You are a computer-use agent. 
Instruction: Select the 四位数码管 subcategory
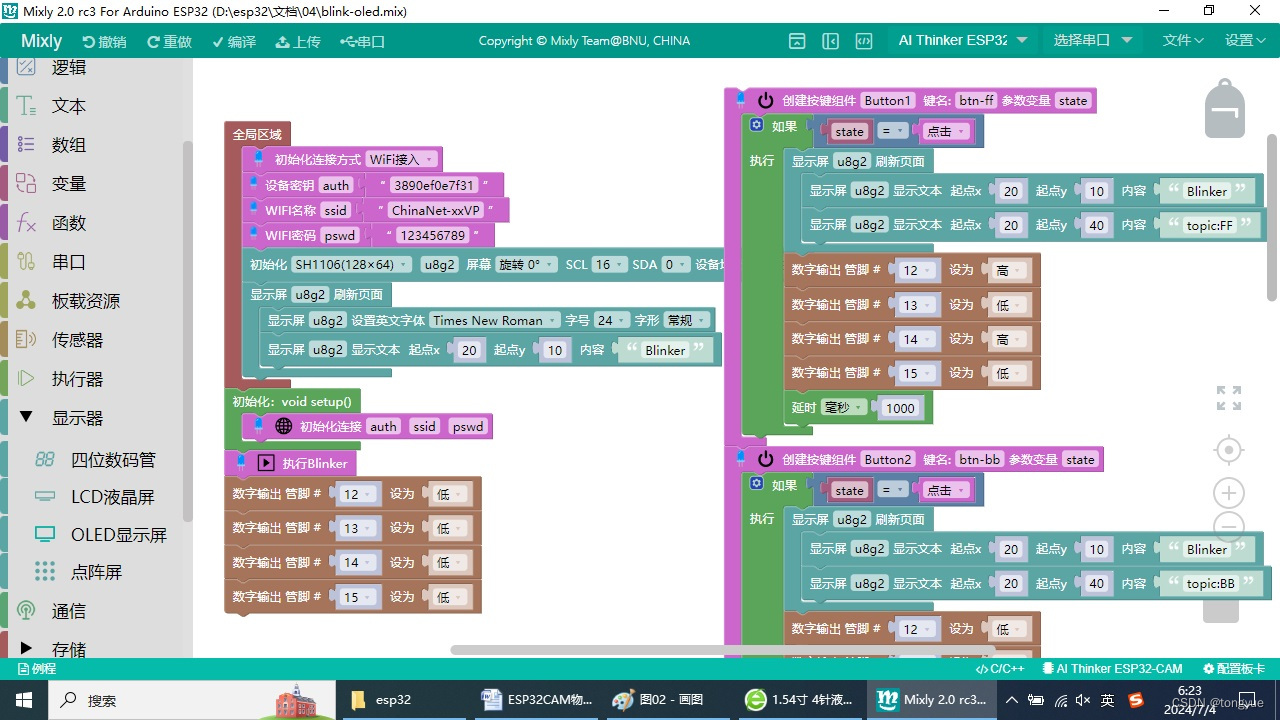coord(113,460)
